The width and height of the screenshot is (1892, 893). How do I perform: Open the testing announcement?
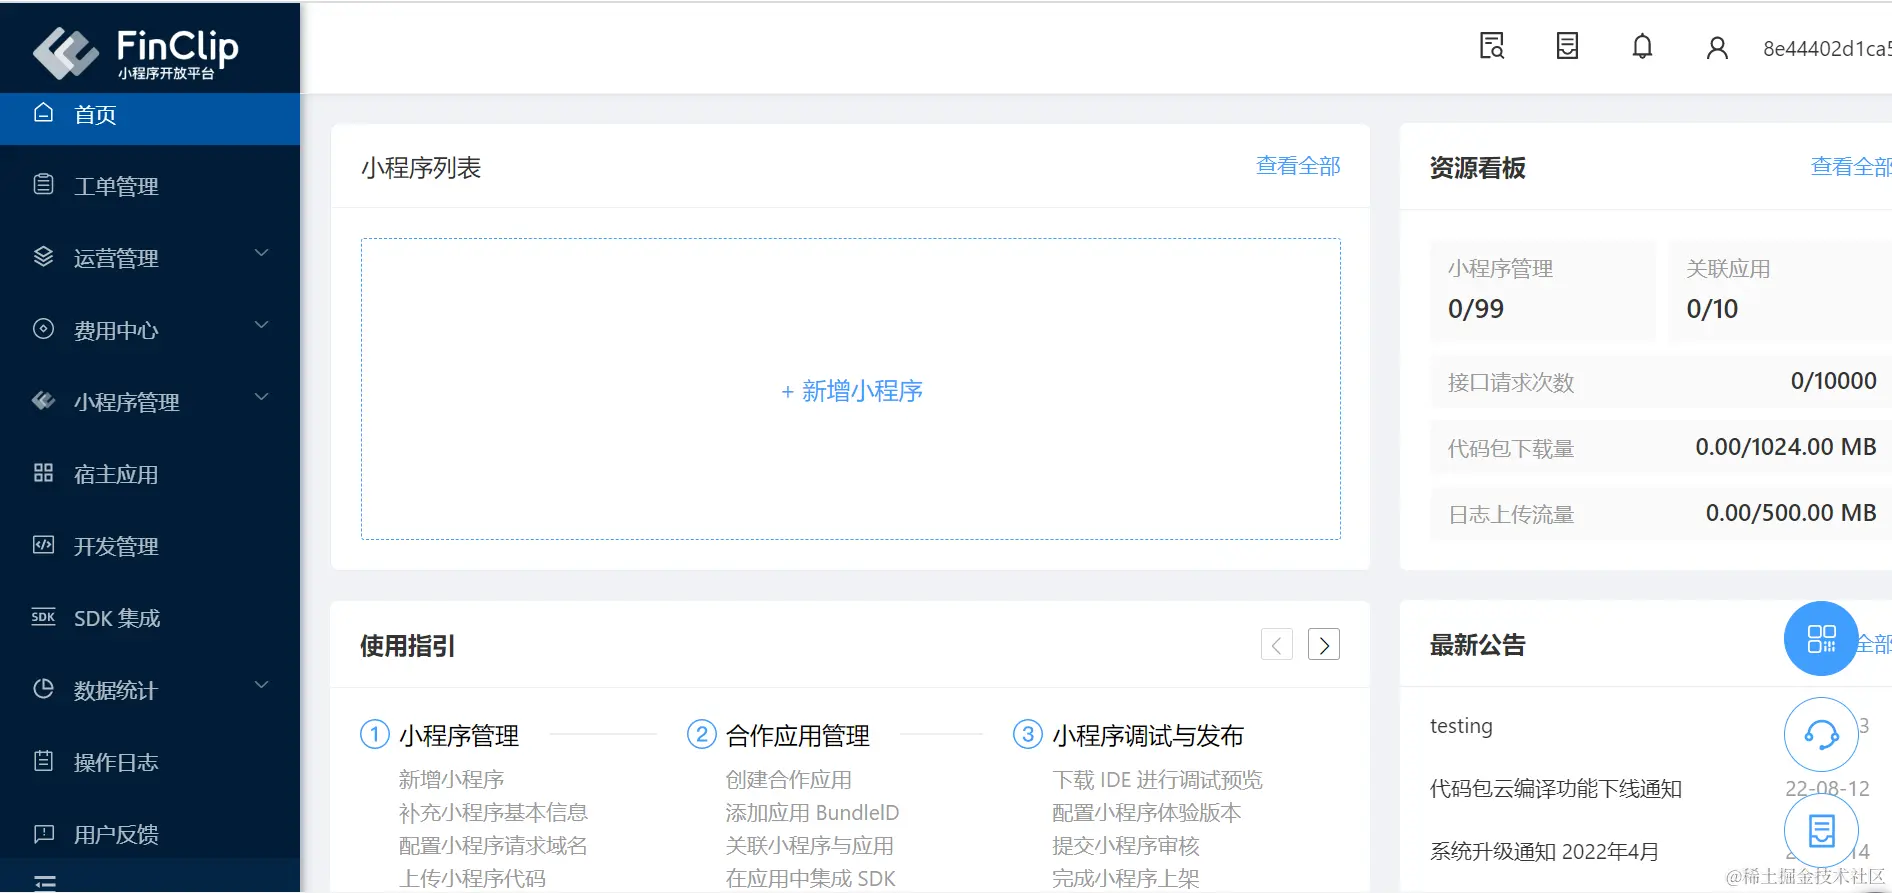pos(1461,726)
